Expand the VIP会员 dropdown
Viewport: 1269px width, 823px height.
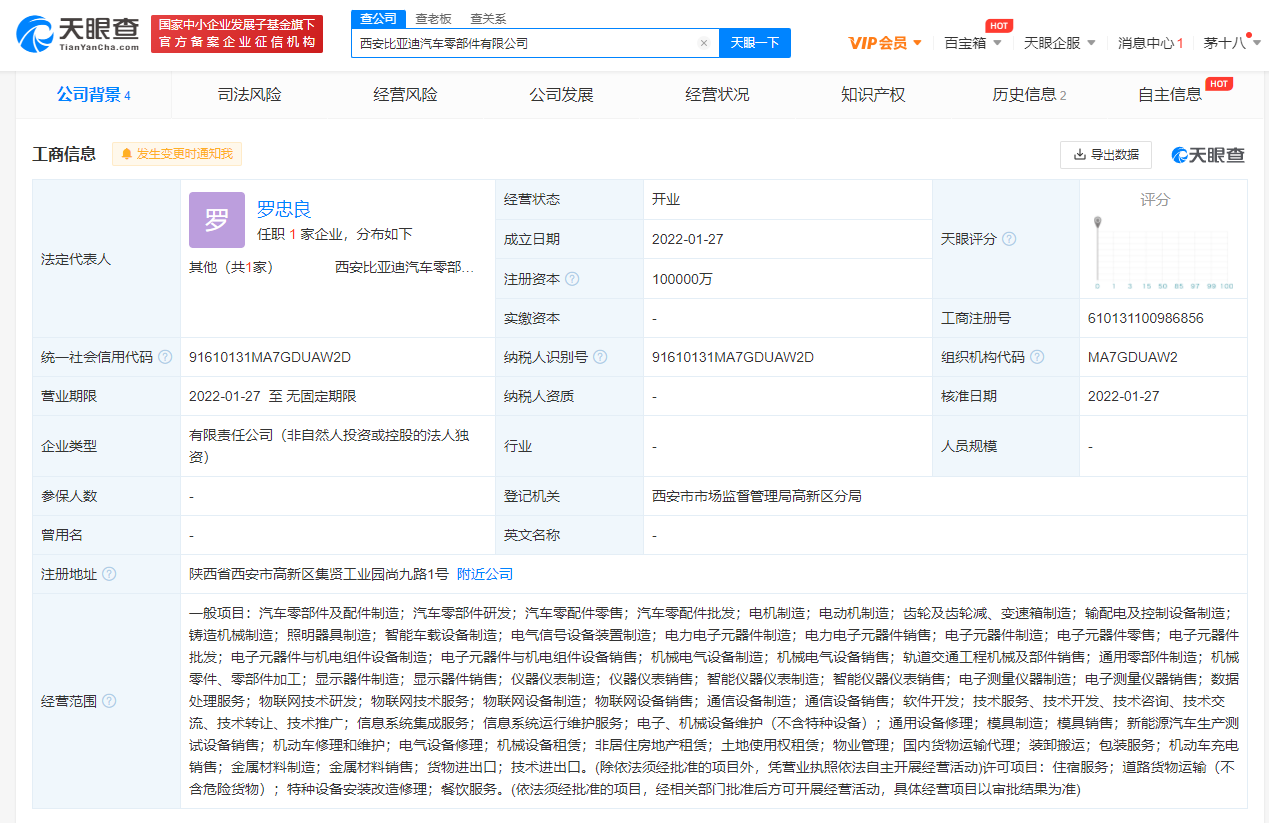pos(885,43)
